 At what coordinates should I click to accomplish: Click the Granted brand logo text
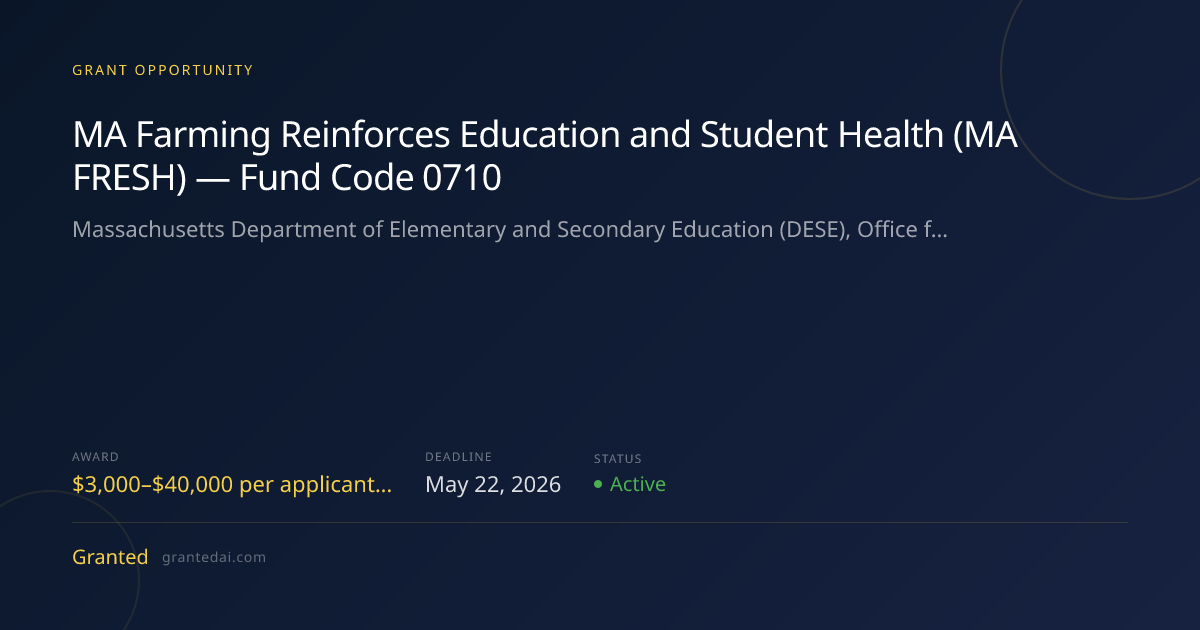[x=110, y=557]
